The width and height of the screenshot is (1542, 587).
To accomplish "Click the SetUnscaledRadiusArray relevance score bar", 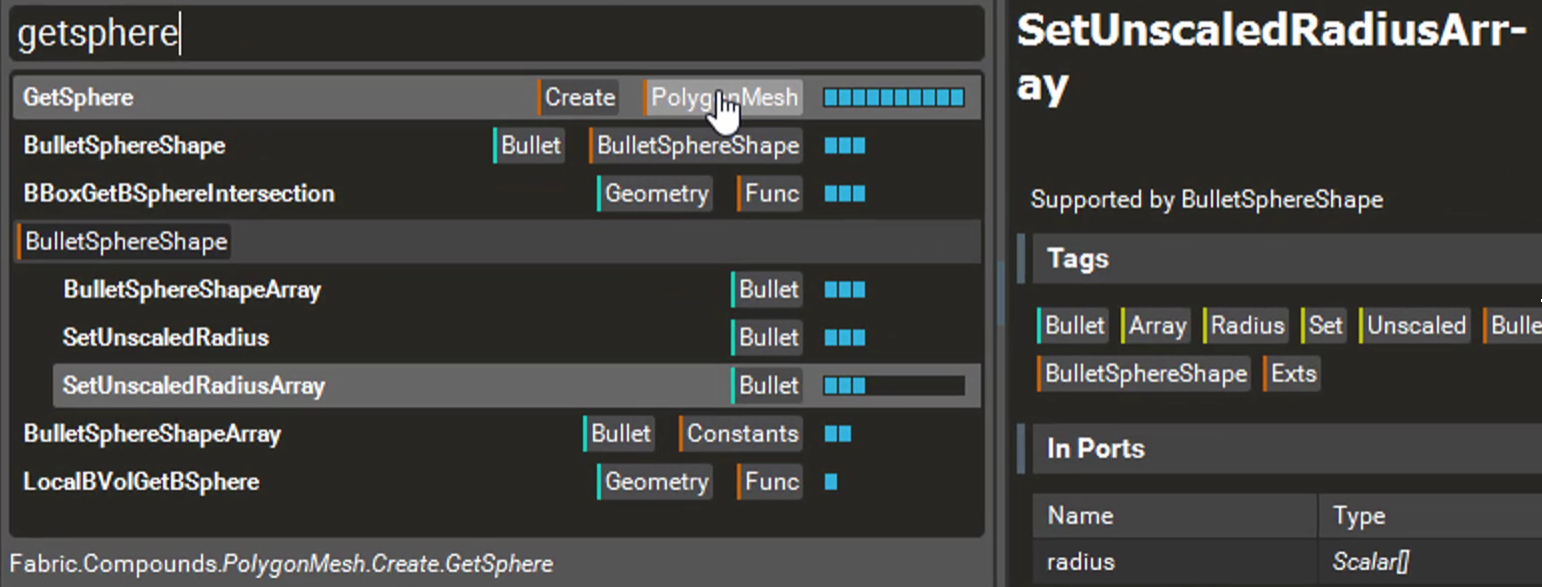I will pyautogui.click(x=893, y=386).
